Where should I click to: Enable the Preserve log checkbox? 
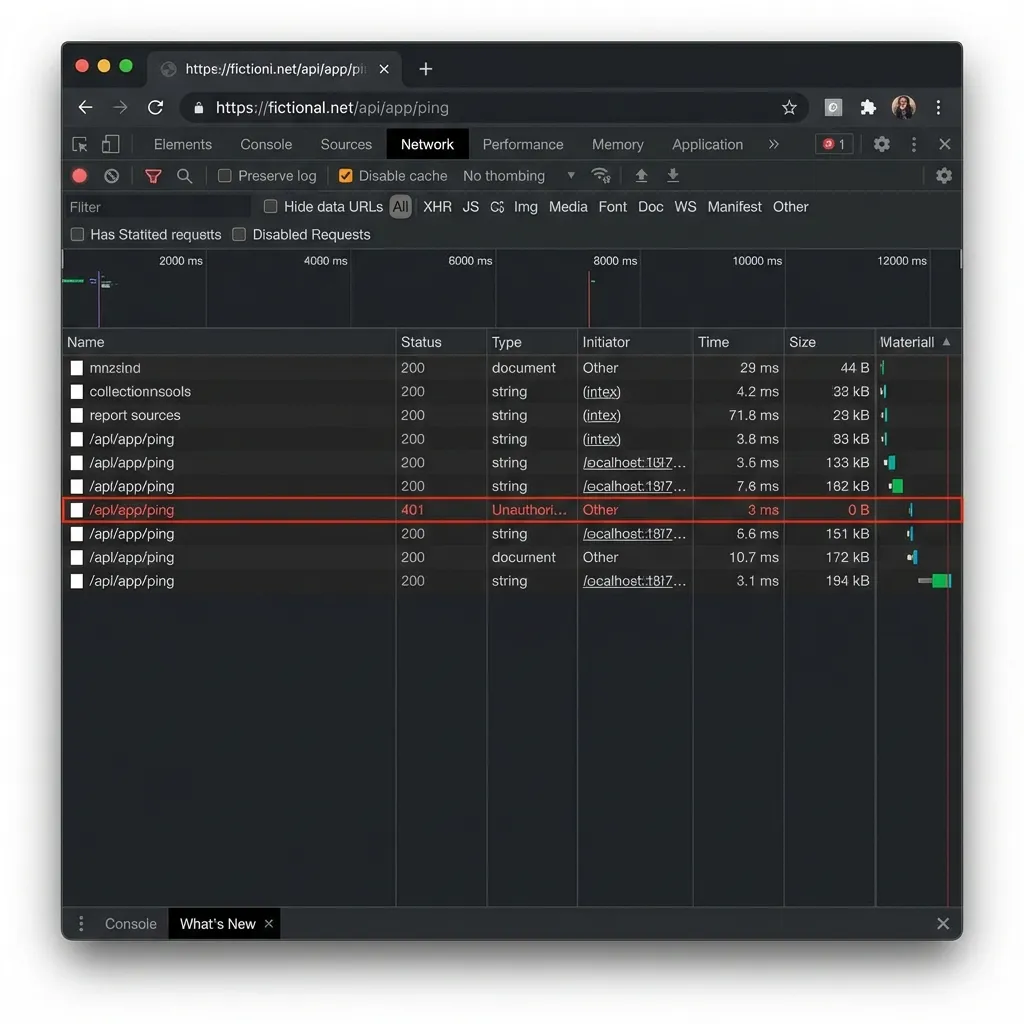[x=225, y=176]
